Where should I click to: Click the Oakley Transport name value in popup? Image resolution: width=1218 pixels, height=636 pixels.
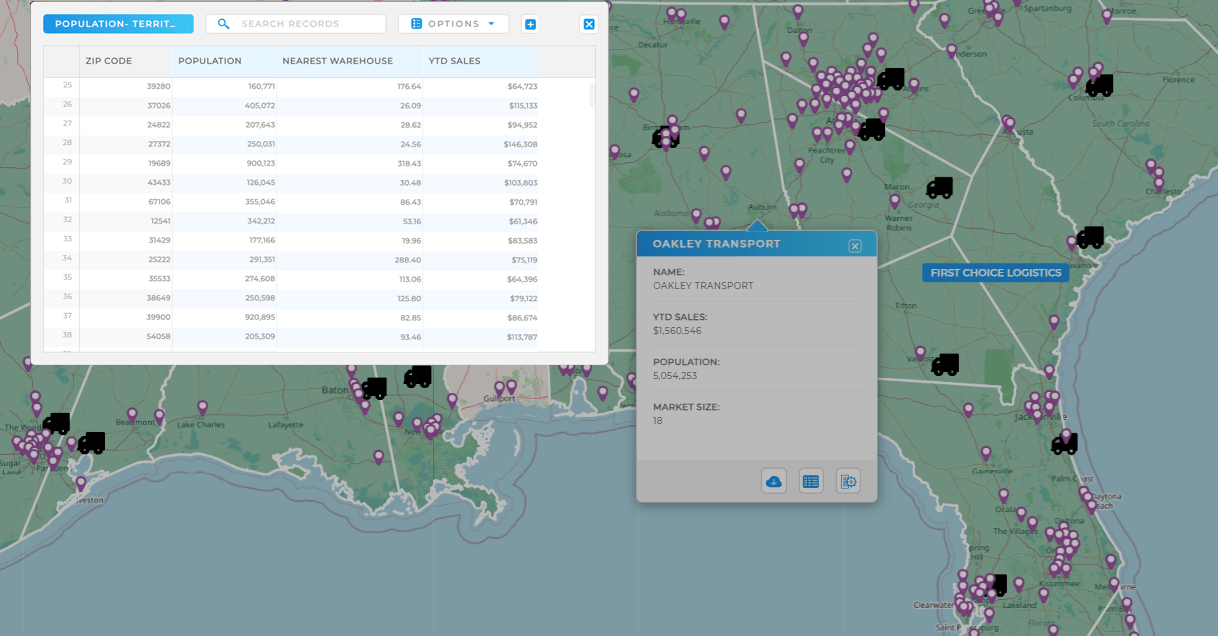point(703,285)
